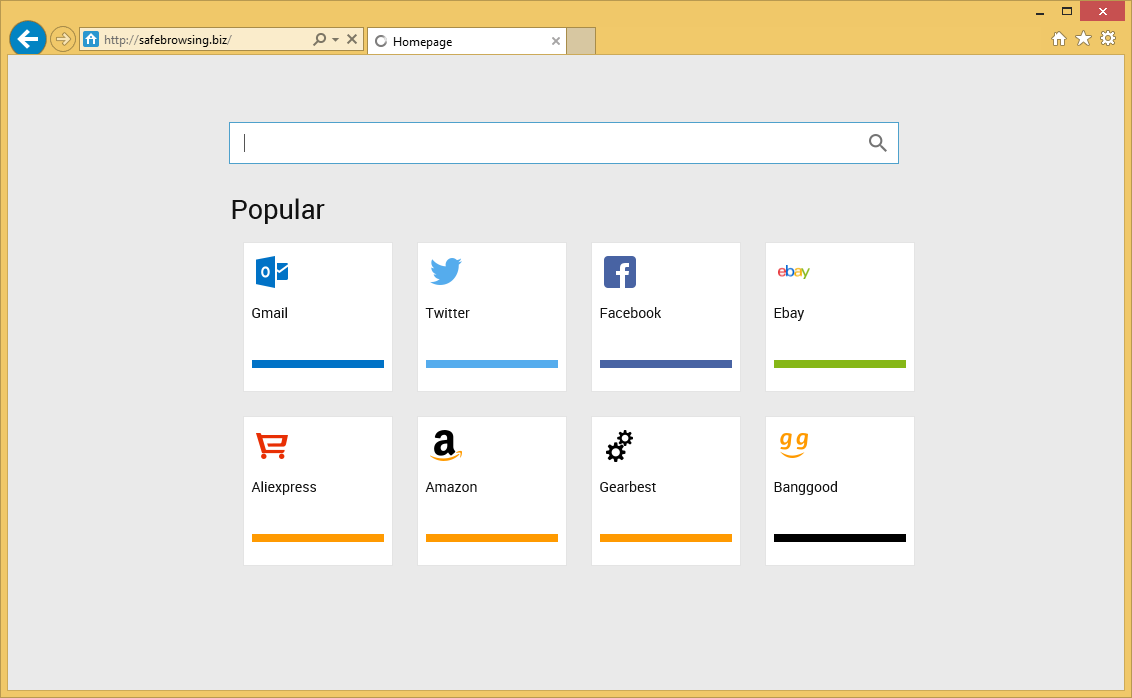Screen dimensions: 1132x698
Task: Select the Homepage tab
Action: tap(466, 41)
